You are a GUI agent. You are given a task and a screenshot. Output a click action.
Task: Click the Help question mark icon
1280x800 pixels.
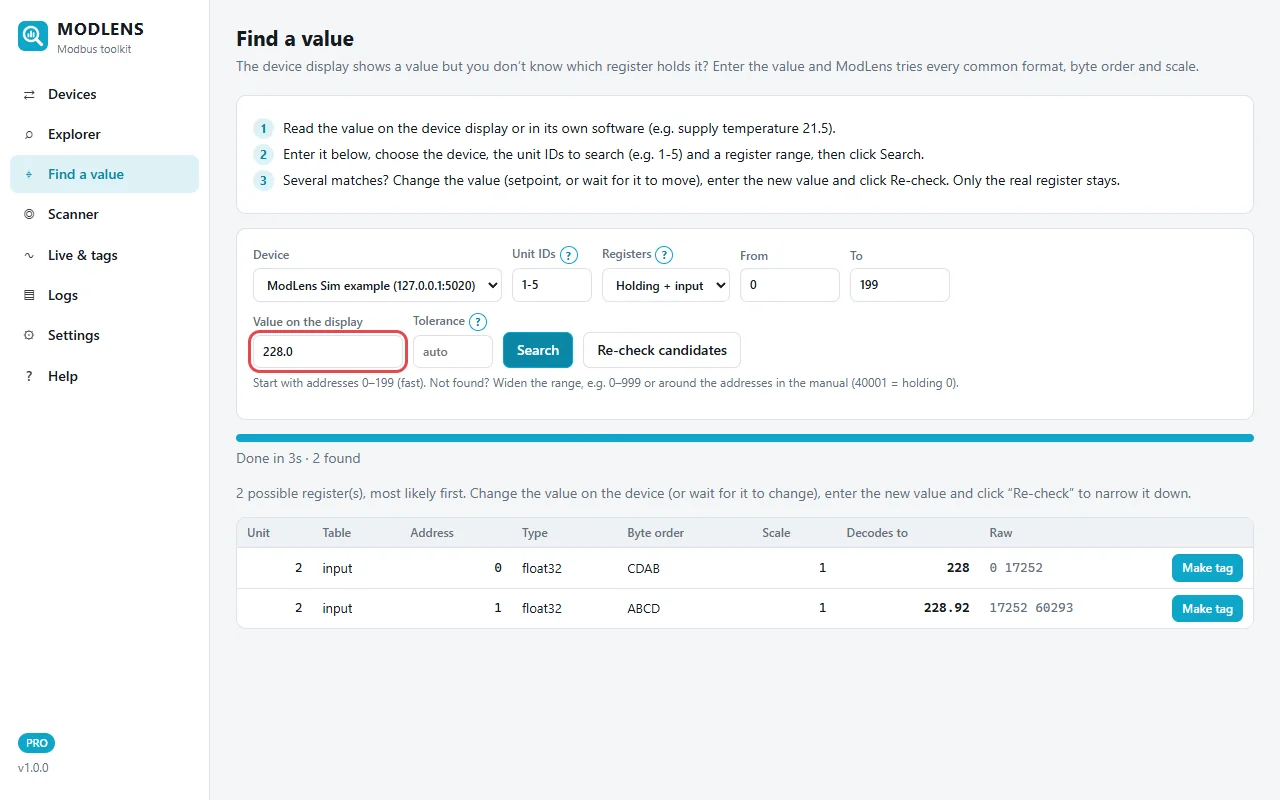point(29,376)
